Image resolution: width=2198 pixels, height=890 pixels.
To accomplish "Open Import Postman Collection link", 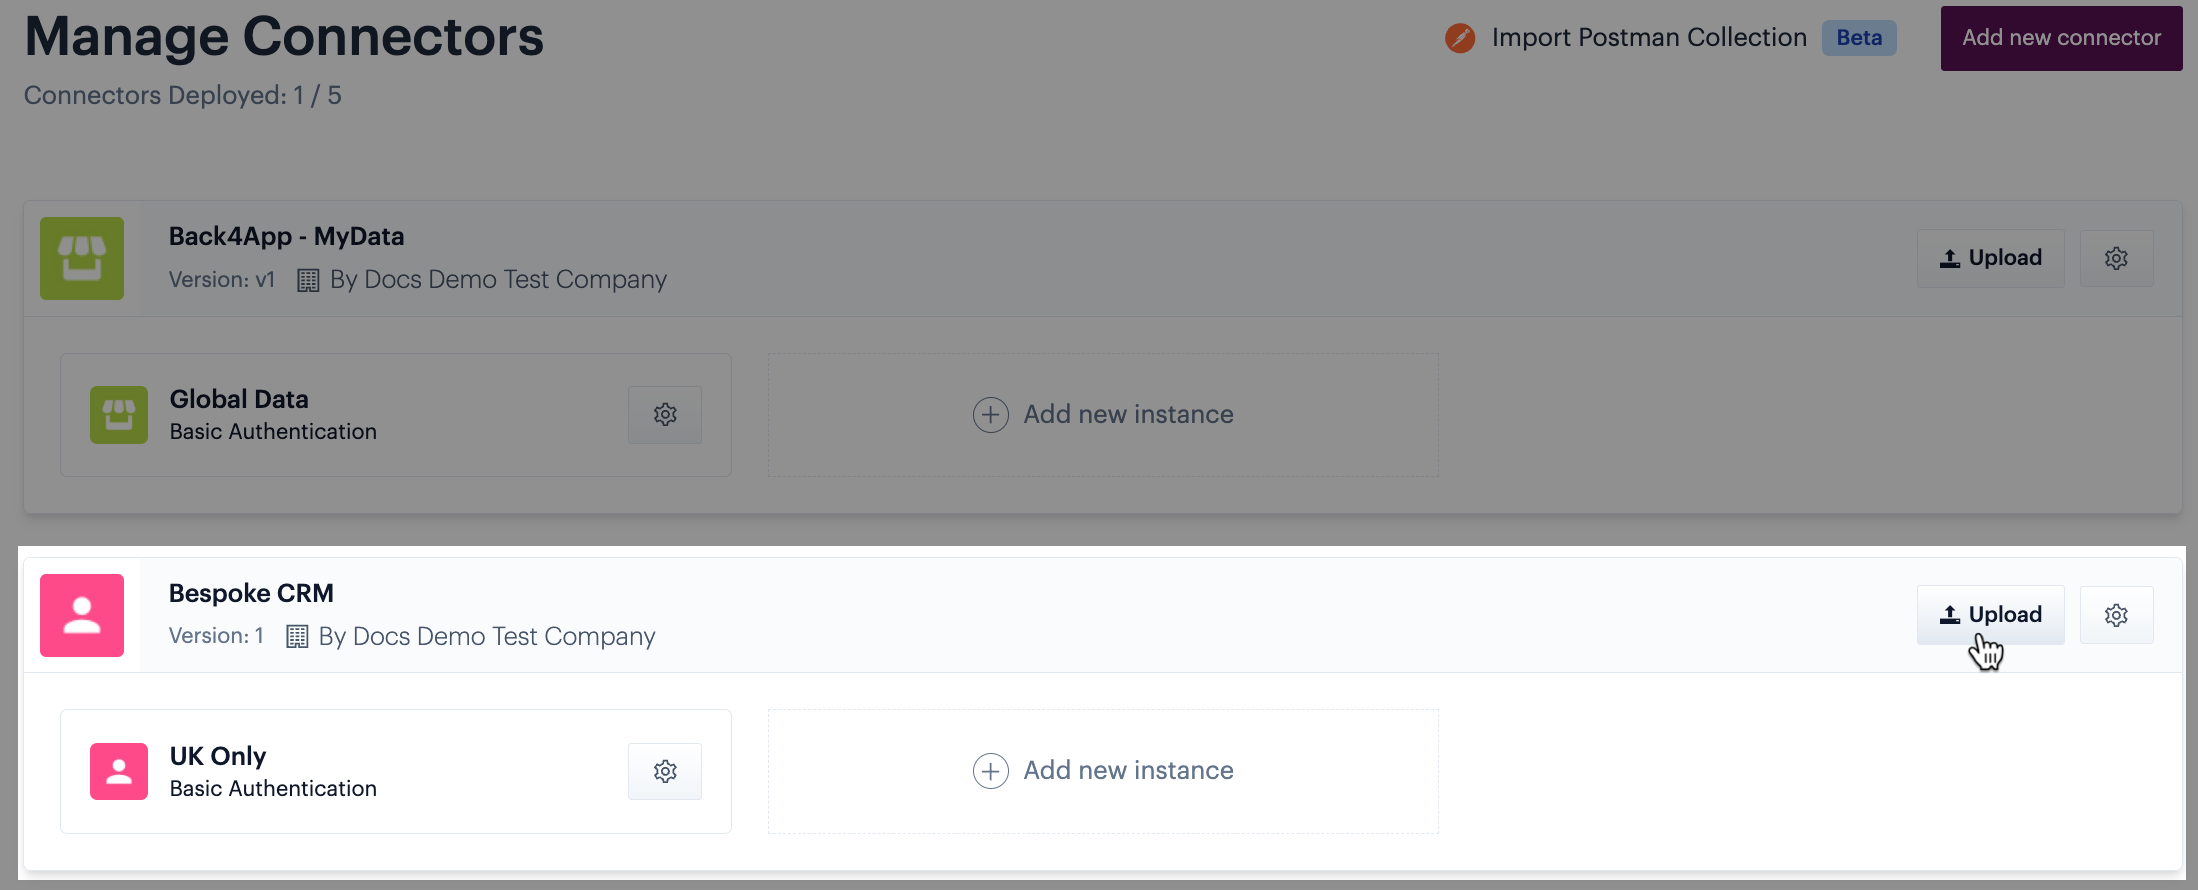I will pyautogui.click(x=1649, y=38).
